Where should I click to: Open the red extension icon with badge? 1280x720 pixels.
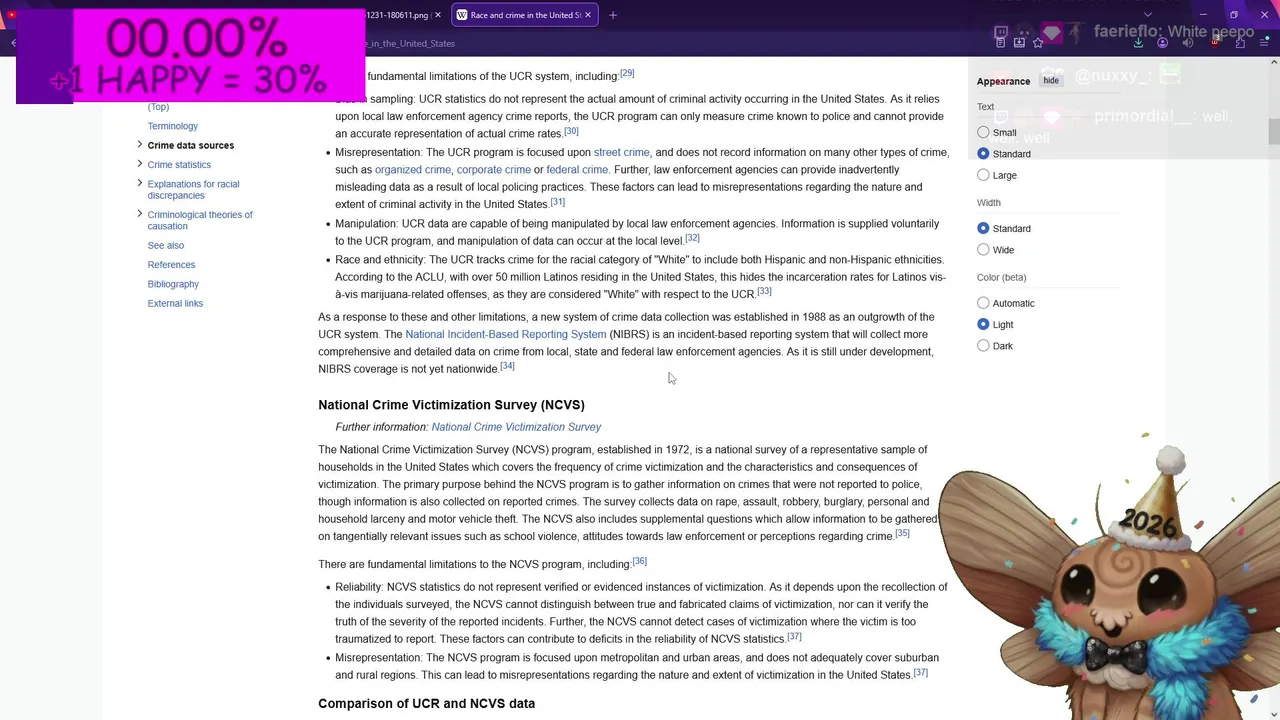click(x=1215, y=42)
